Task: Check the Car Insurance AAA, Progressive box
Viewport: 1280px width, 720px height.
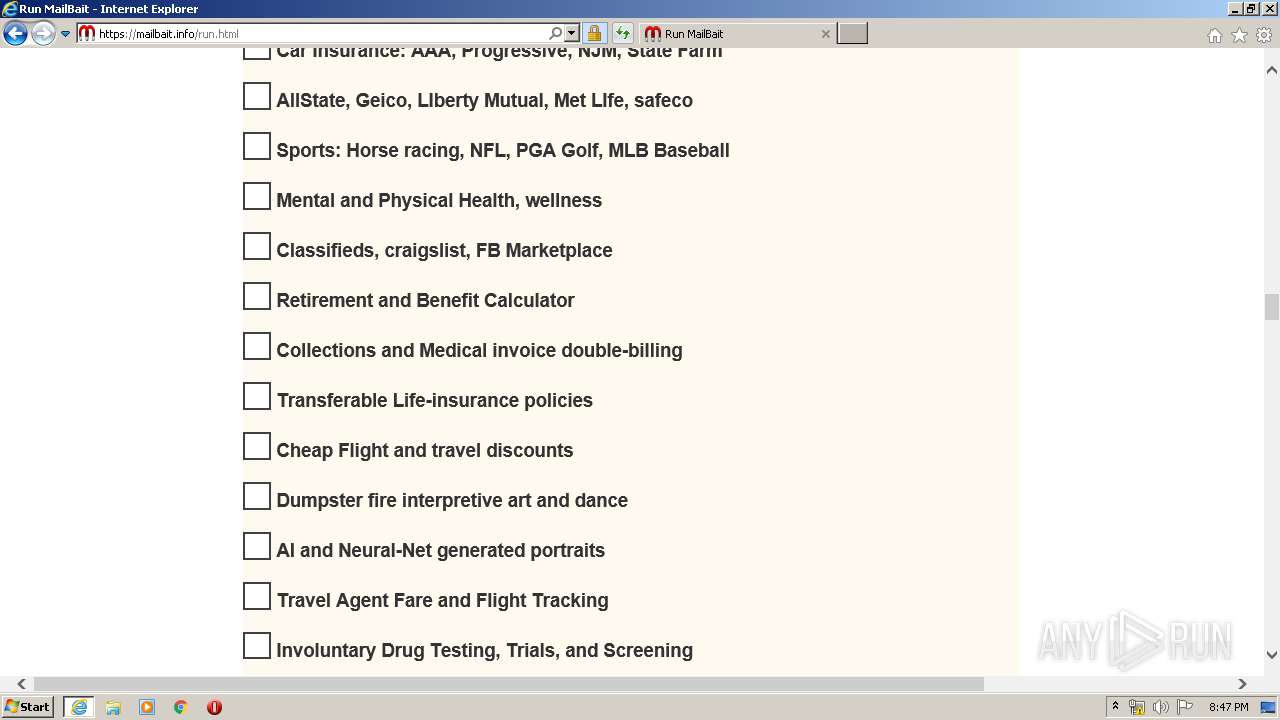Action: [257, 53]
